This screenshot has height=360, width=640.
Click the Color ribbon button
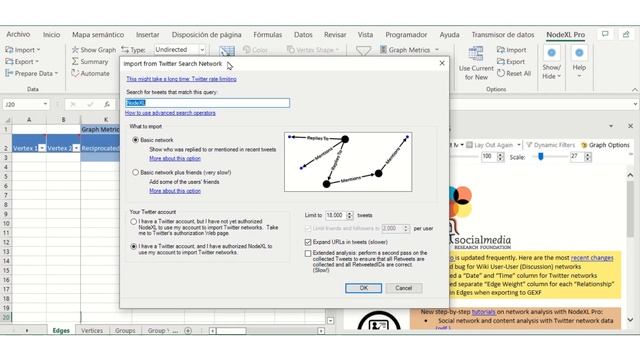[255, 50]
